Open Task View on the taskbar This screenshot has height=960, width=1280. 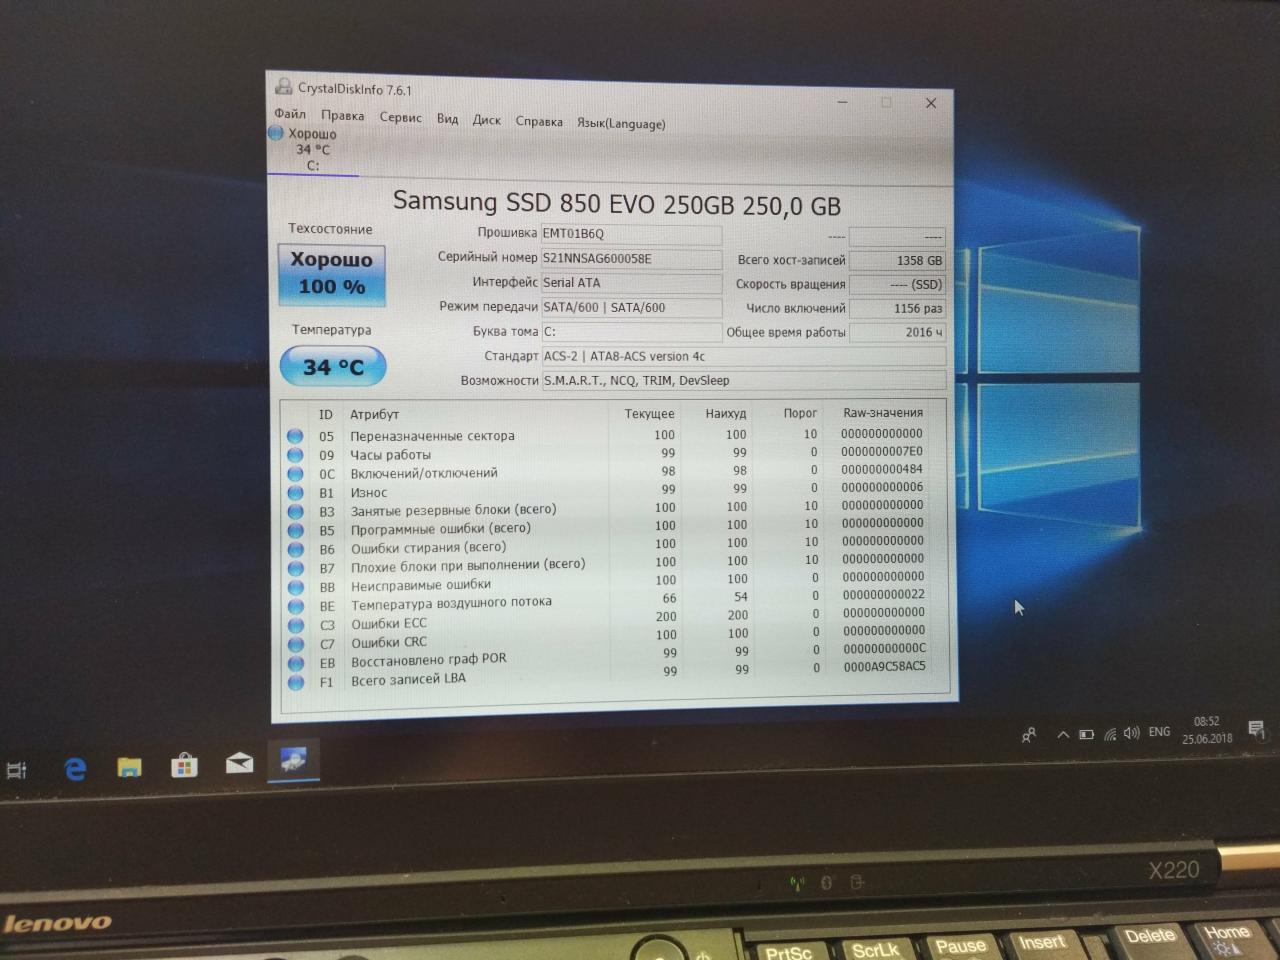[x=16, y=770]
